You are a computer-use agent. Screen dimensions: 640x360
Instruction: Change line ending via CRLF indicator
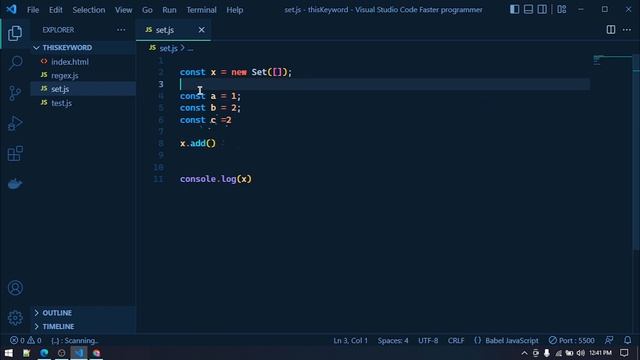(x=456, y=340)
